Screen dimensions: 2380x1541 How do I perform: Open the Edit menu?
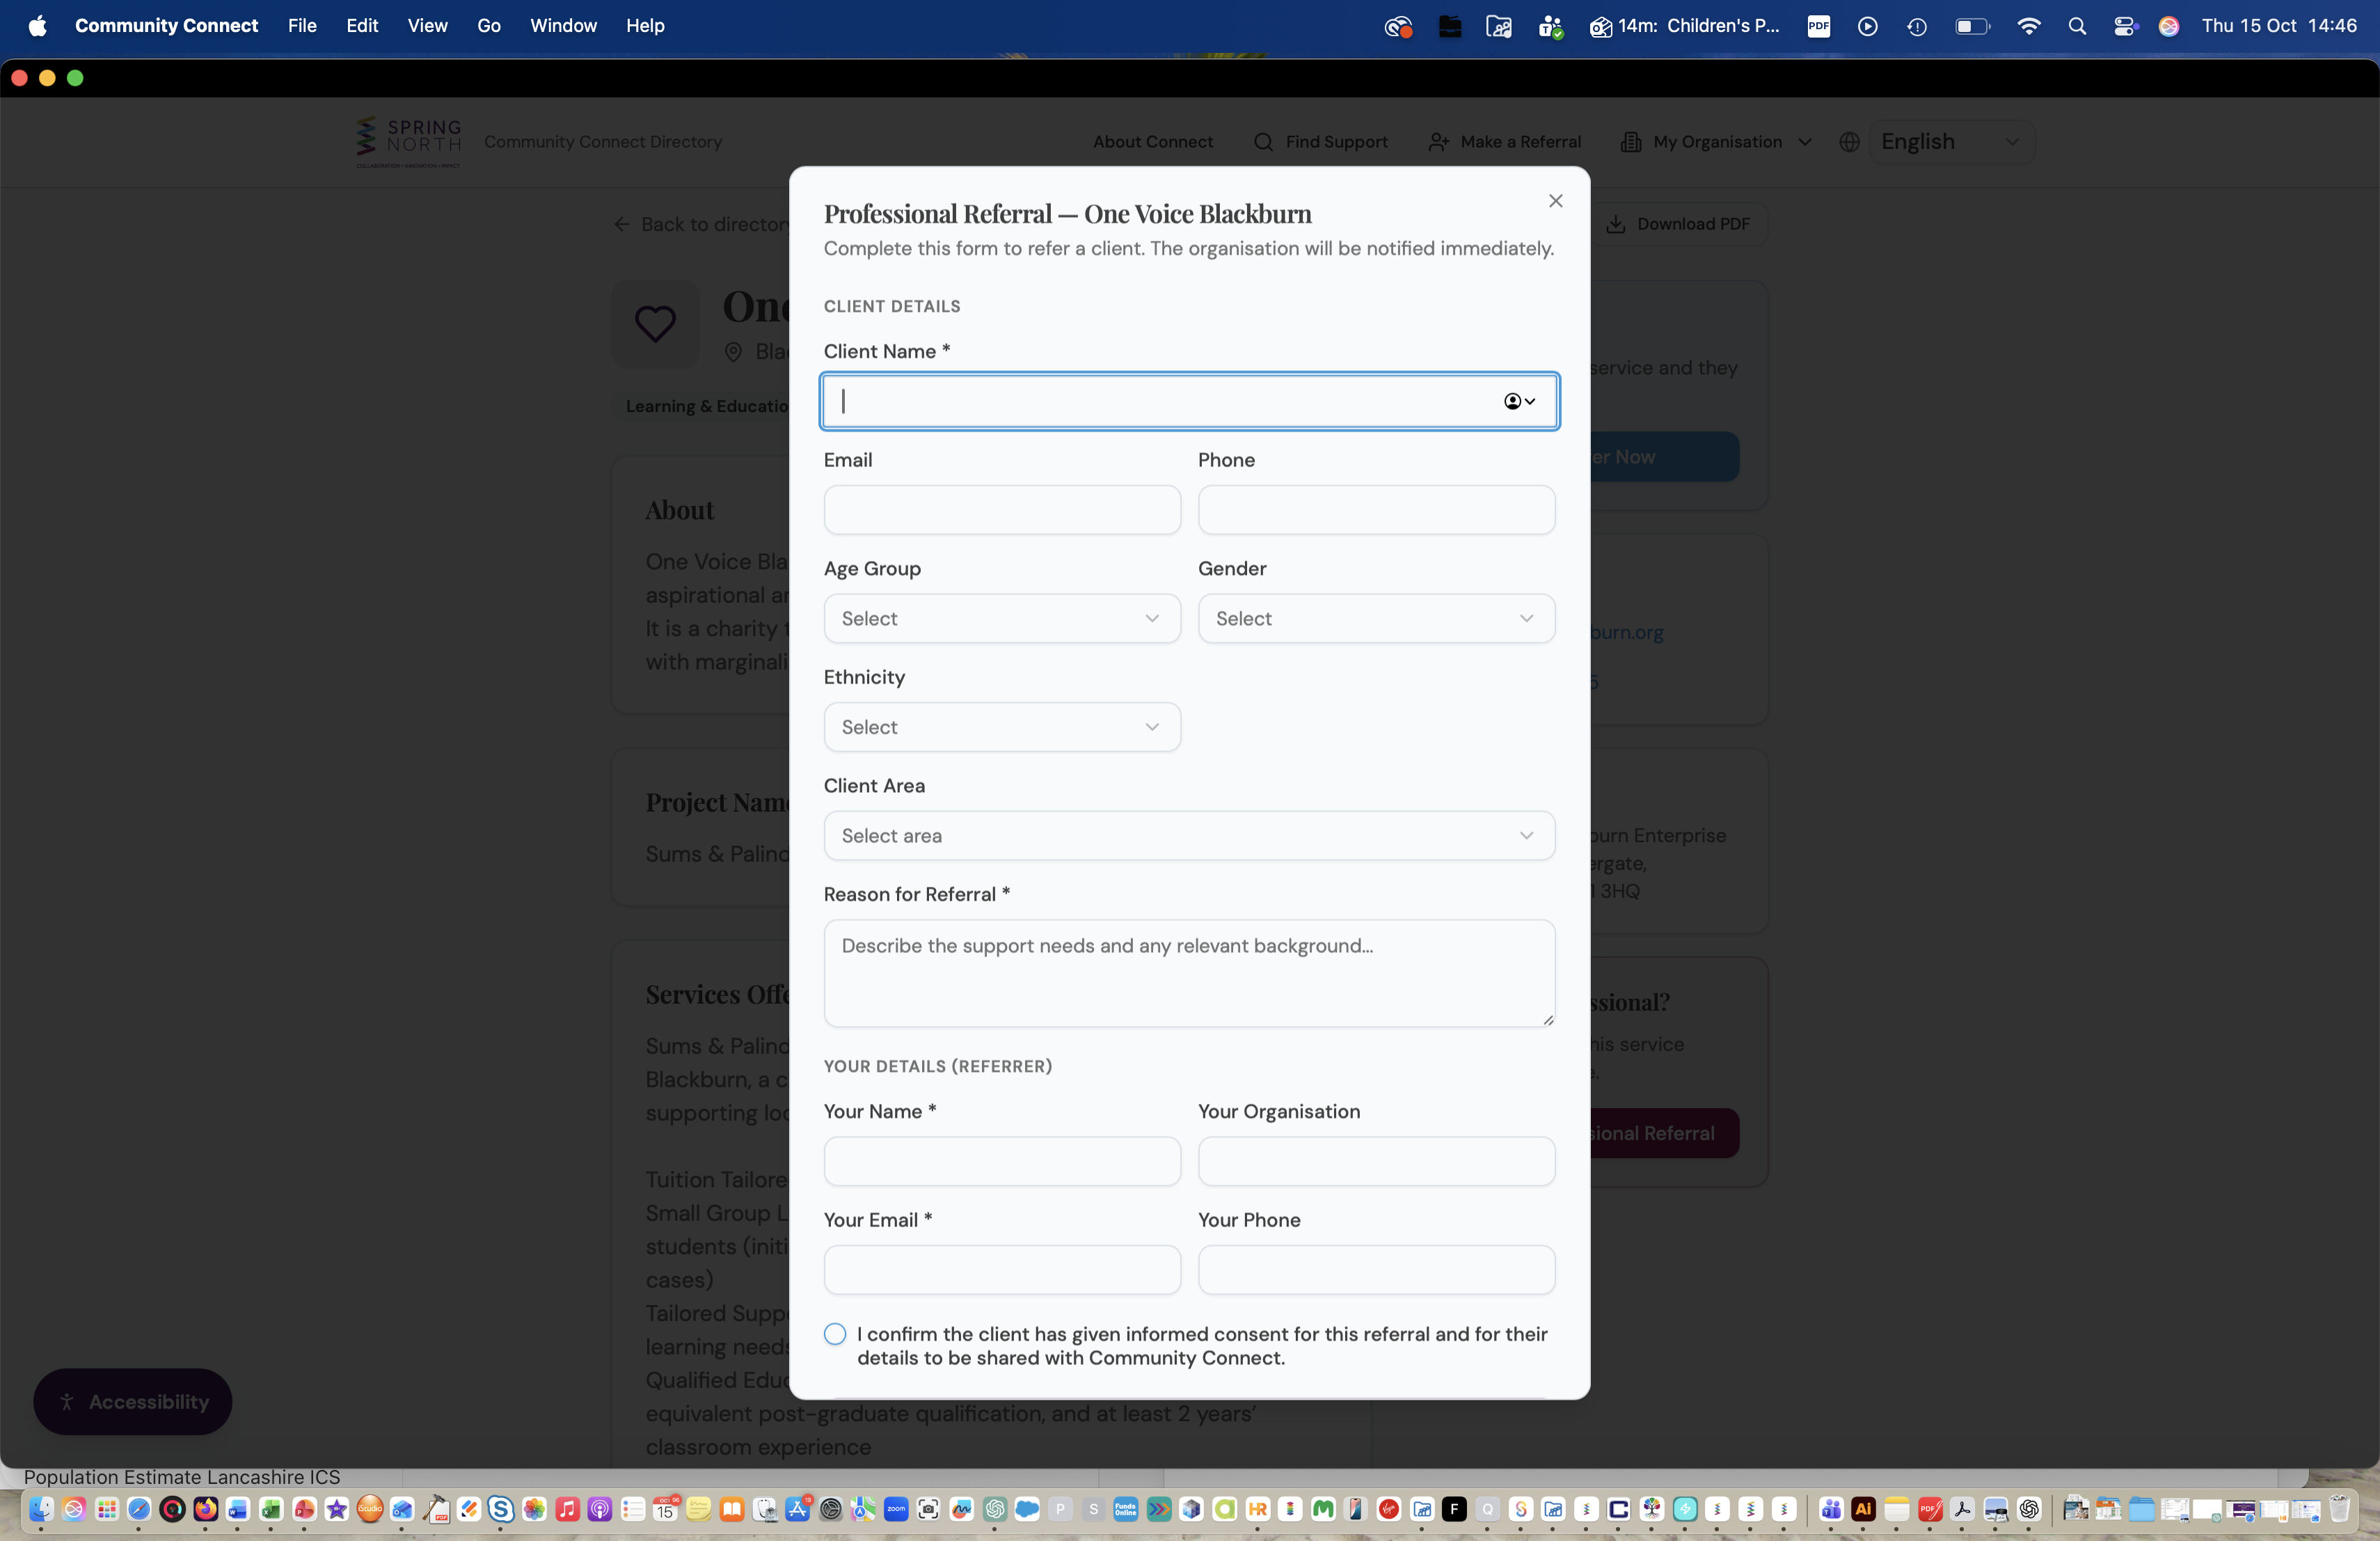362,26
